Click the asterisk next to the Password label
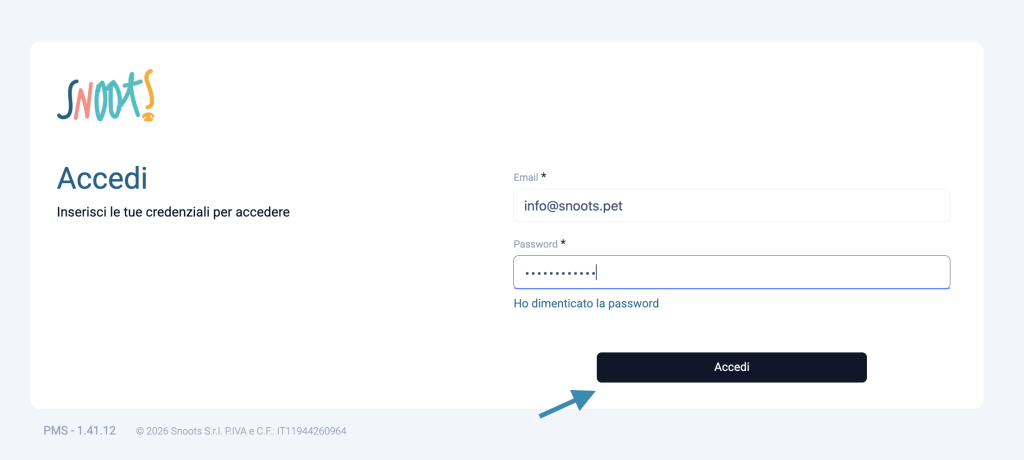 tap(563, 242)
